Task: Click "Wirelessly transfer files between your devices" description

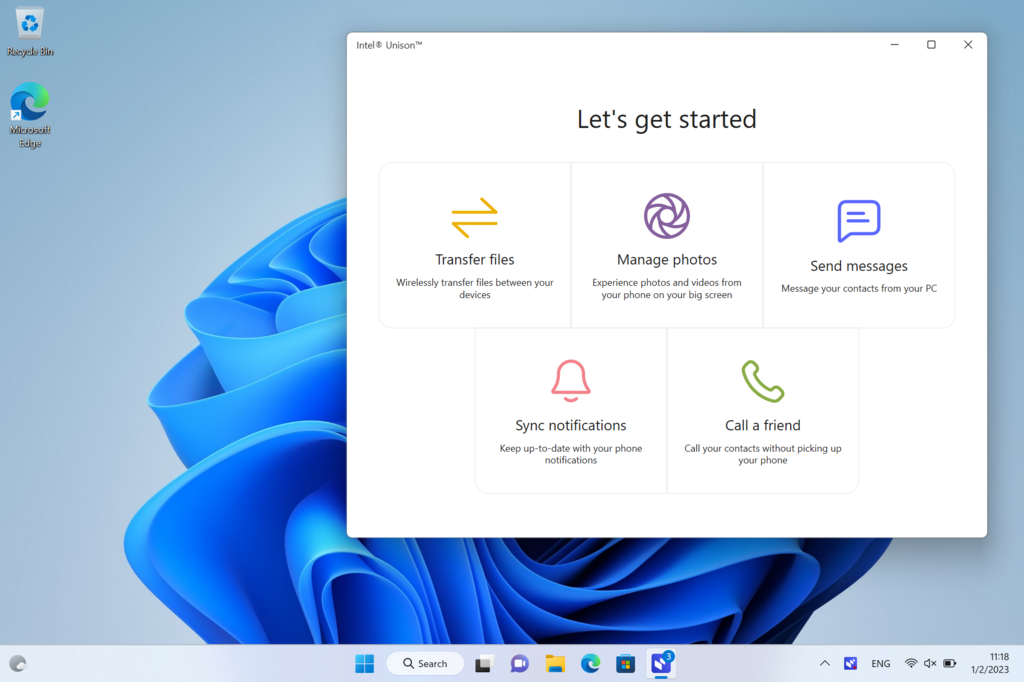Action: 475,289
